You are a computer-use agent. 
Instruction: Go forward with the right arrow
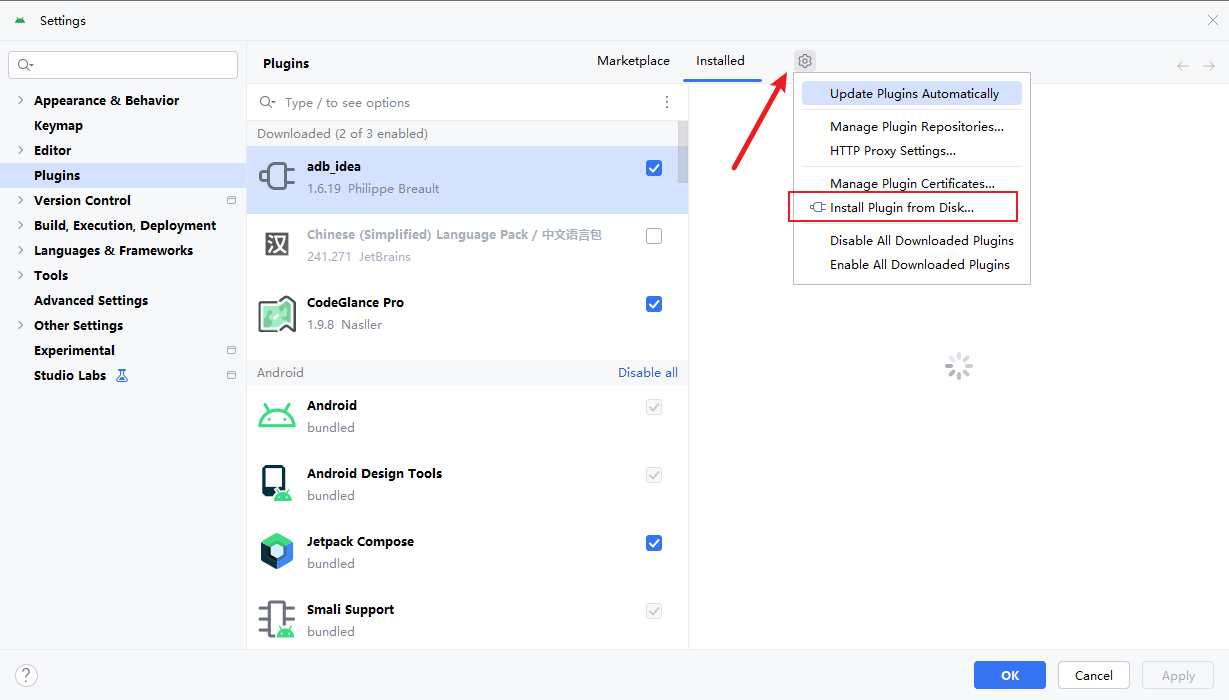click(1209, 66)
